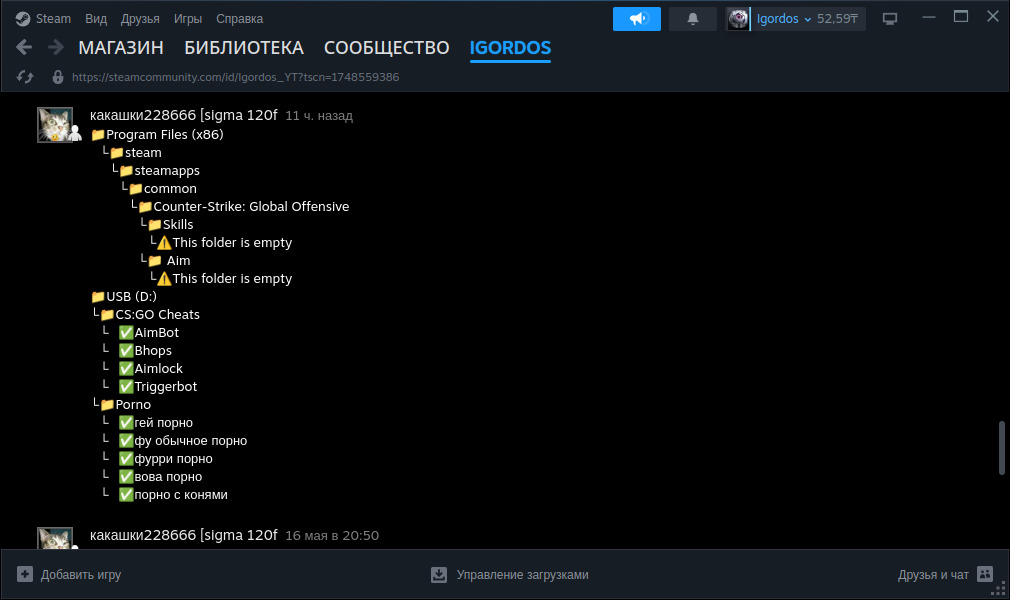Click 'Counter-Strike: Global Offensive' text
The width and height of the screenshot is (1010, 600).
pyautogui.click(x=251, y=207)
